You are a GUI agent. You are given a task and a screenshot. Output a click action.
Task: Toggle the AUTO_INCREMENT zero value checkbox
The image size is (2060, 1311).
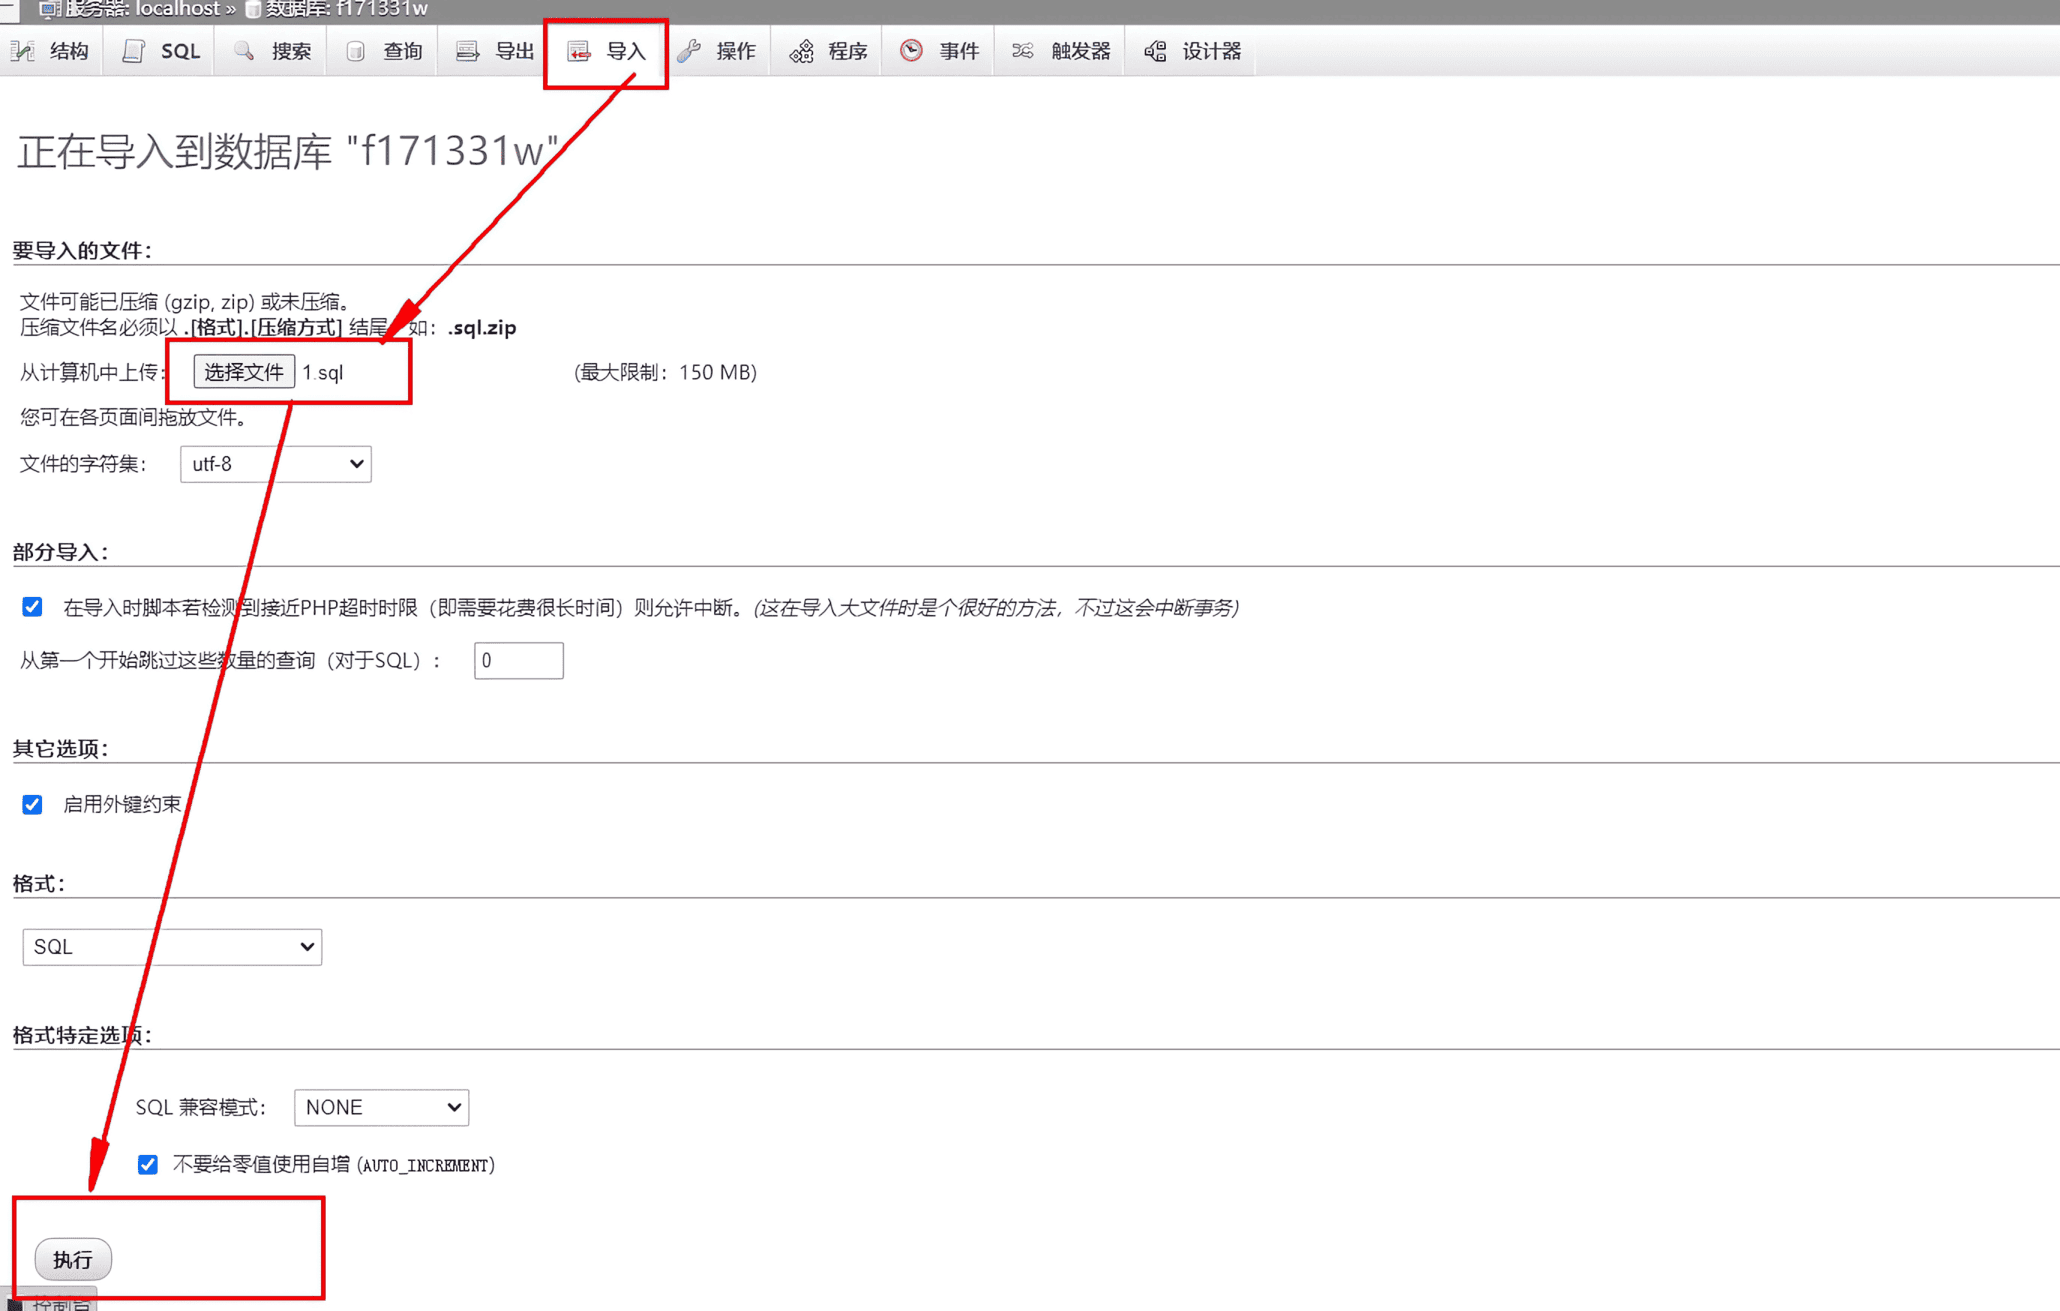coord(148,1164)
